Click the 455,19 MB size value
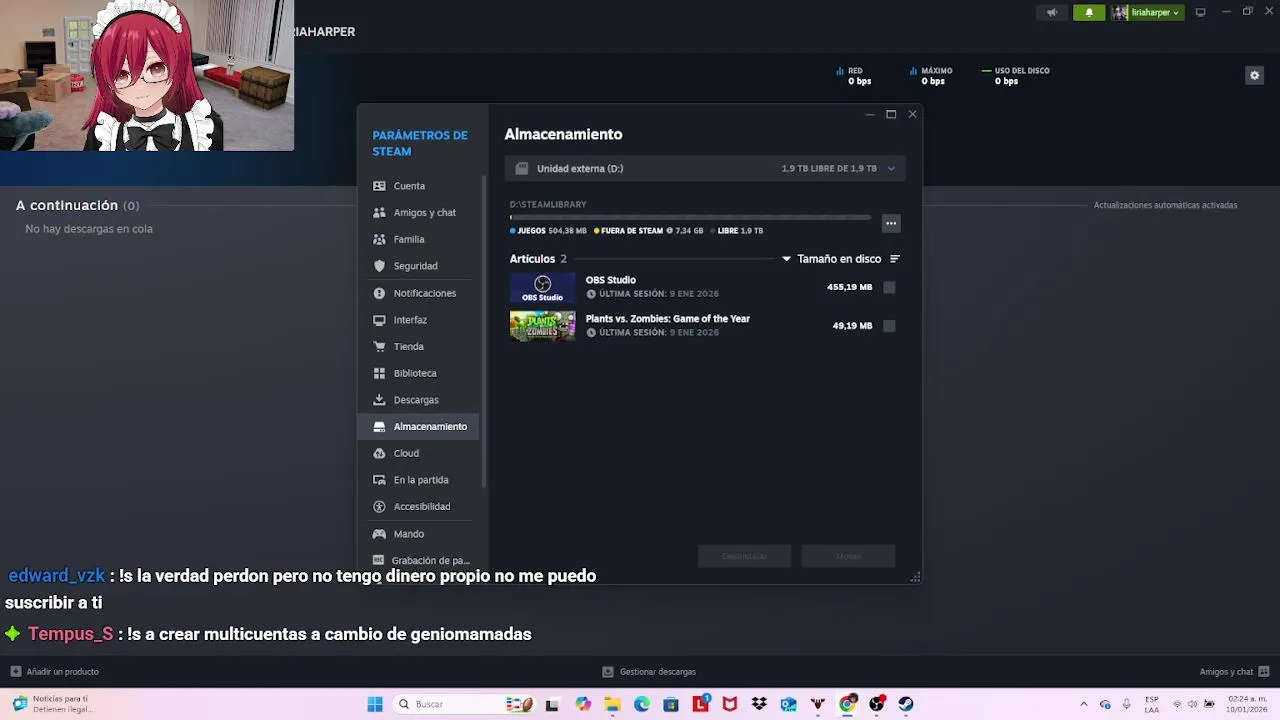The width and height of the screenshot is (1280, 720). [x=849, y=287]
